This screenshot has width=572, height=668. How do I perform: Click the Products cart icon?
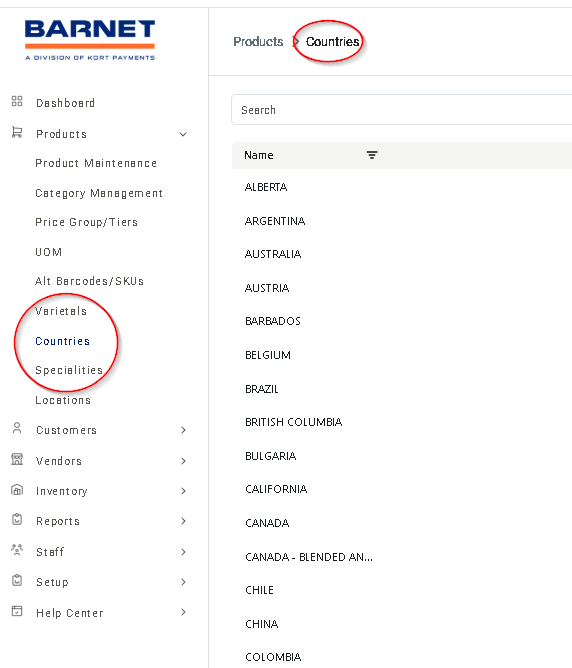point(17,132)
